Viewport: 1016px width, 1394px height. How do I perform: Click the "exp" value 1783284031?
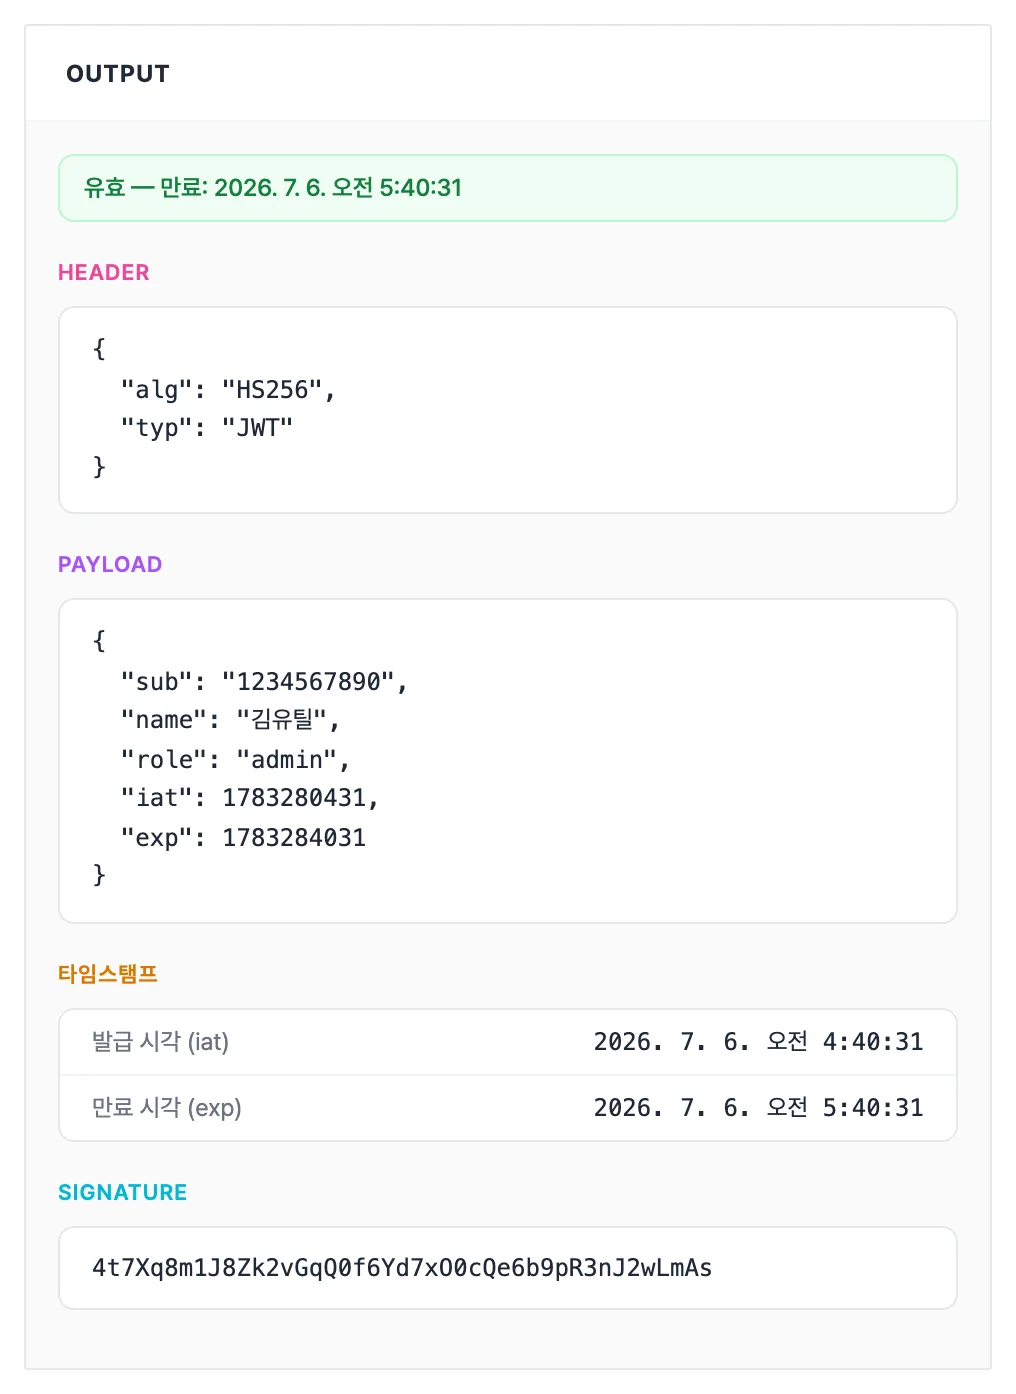[294, 838]
